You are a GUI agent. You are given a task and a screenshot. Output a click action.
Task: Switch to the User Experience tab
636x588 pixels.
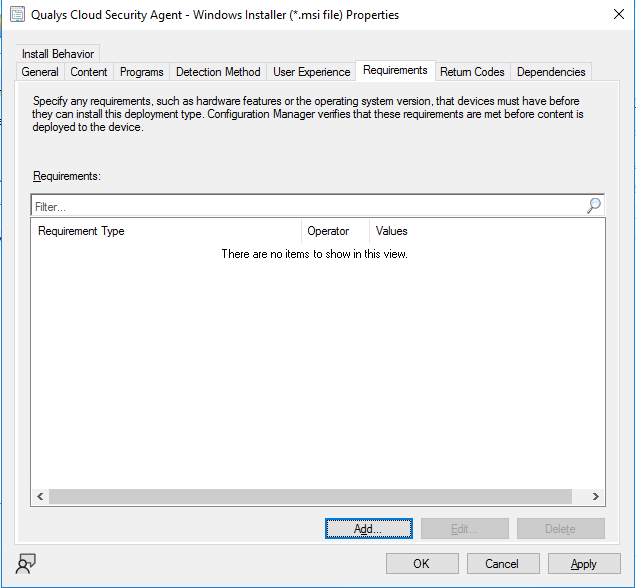[311, 72]
